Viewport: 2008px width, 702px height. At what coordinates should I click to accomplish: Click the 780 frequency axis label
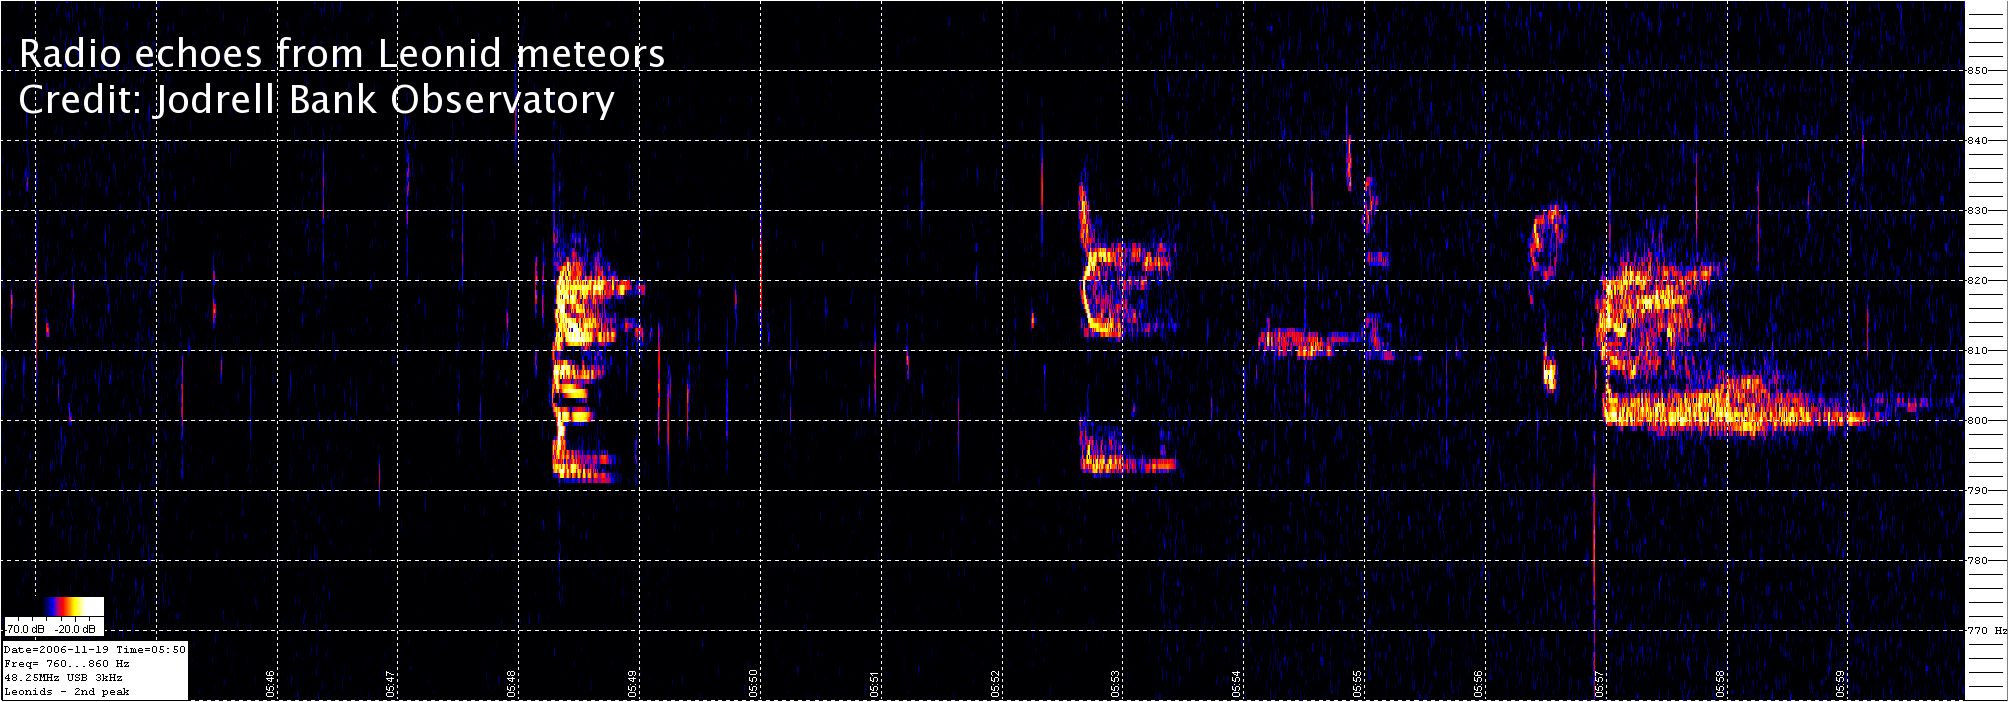pos(1978,561)
